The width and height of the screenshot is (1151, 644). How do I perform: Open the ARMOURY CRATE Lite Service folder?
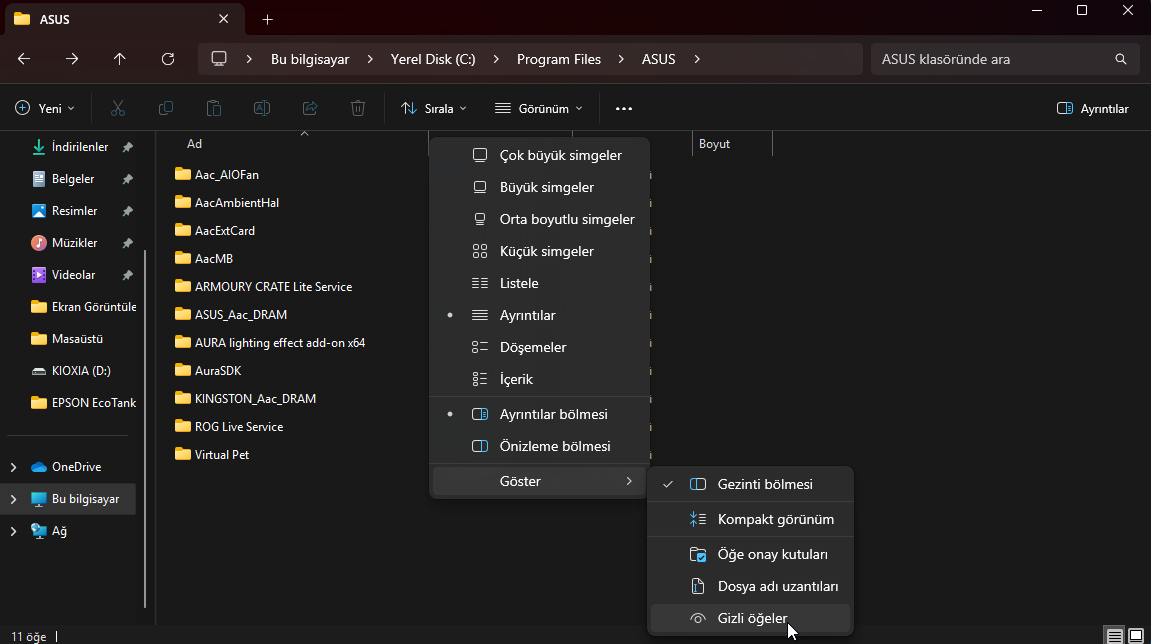pos(273,286)
